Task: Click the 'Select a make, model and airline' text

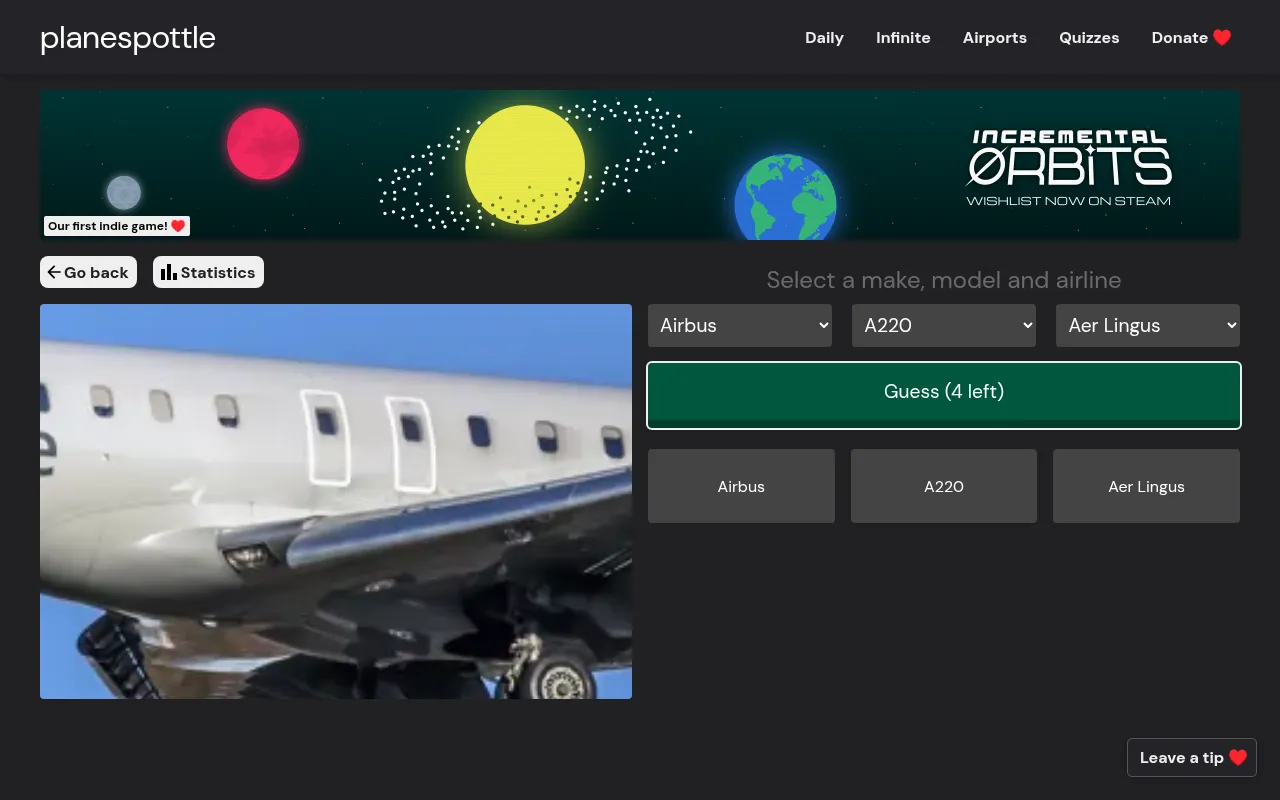Action: coord(944,280)
